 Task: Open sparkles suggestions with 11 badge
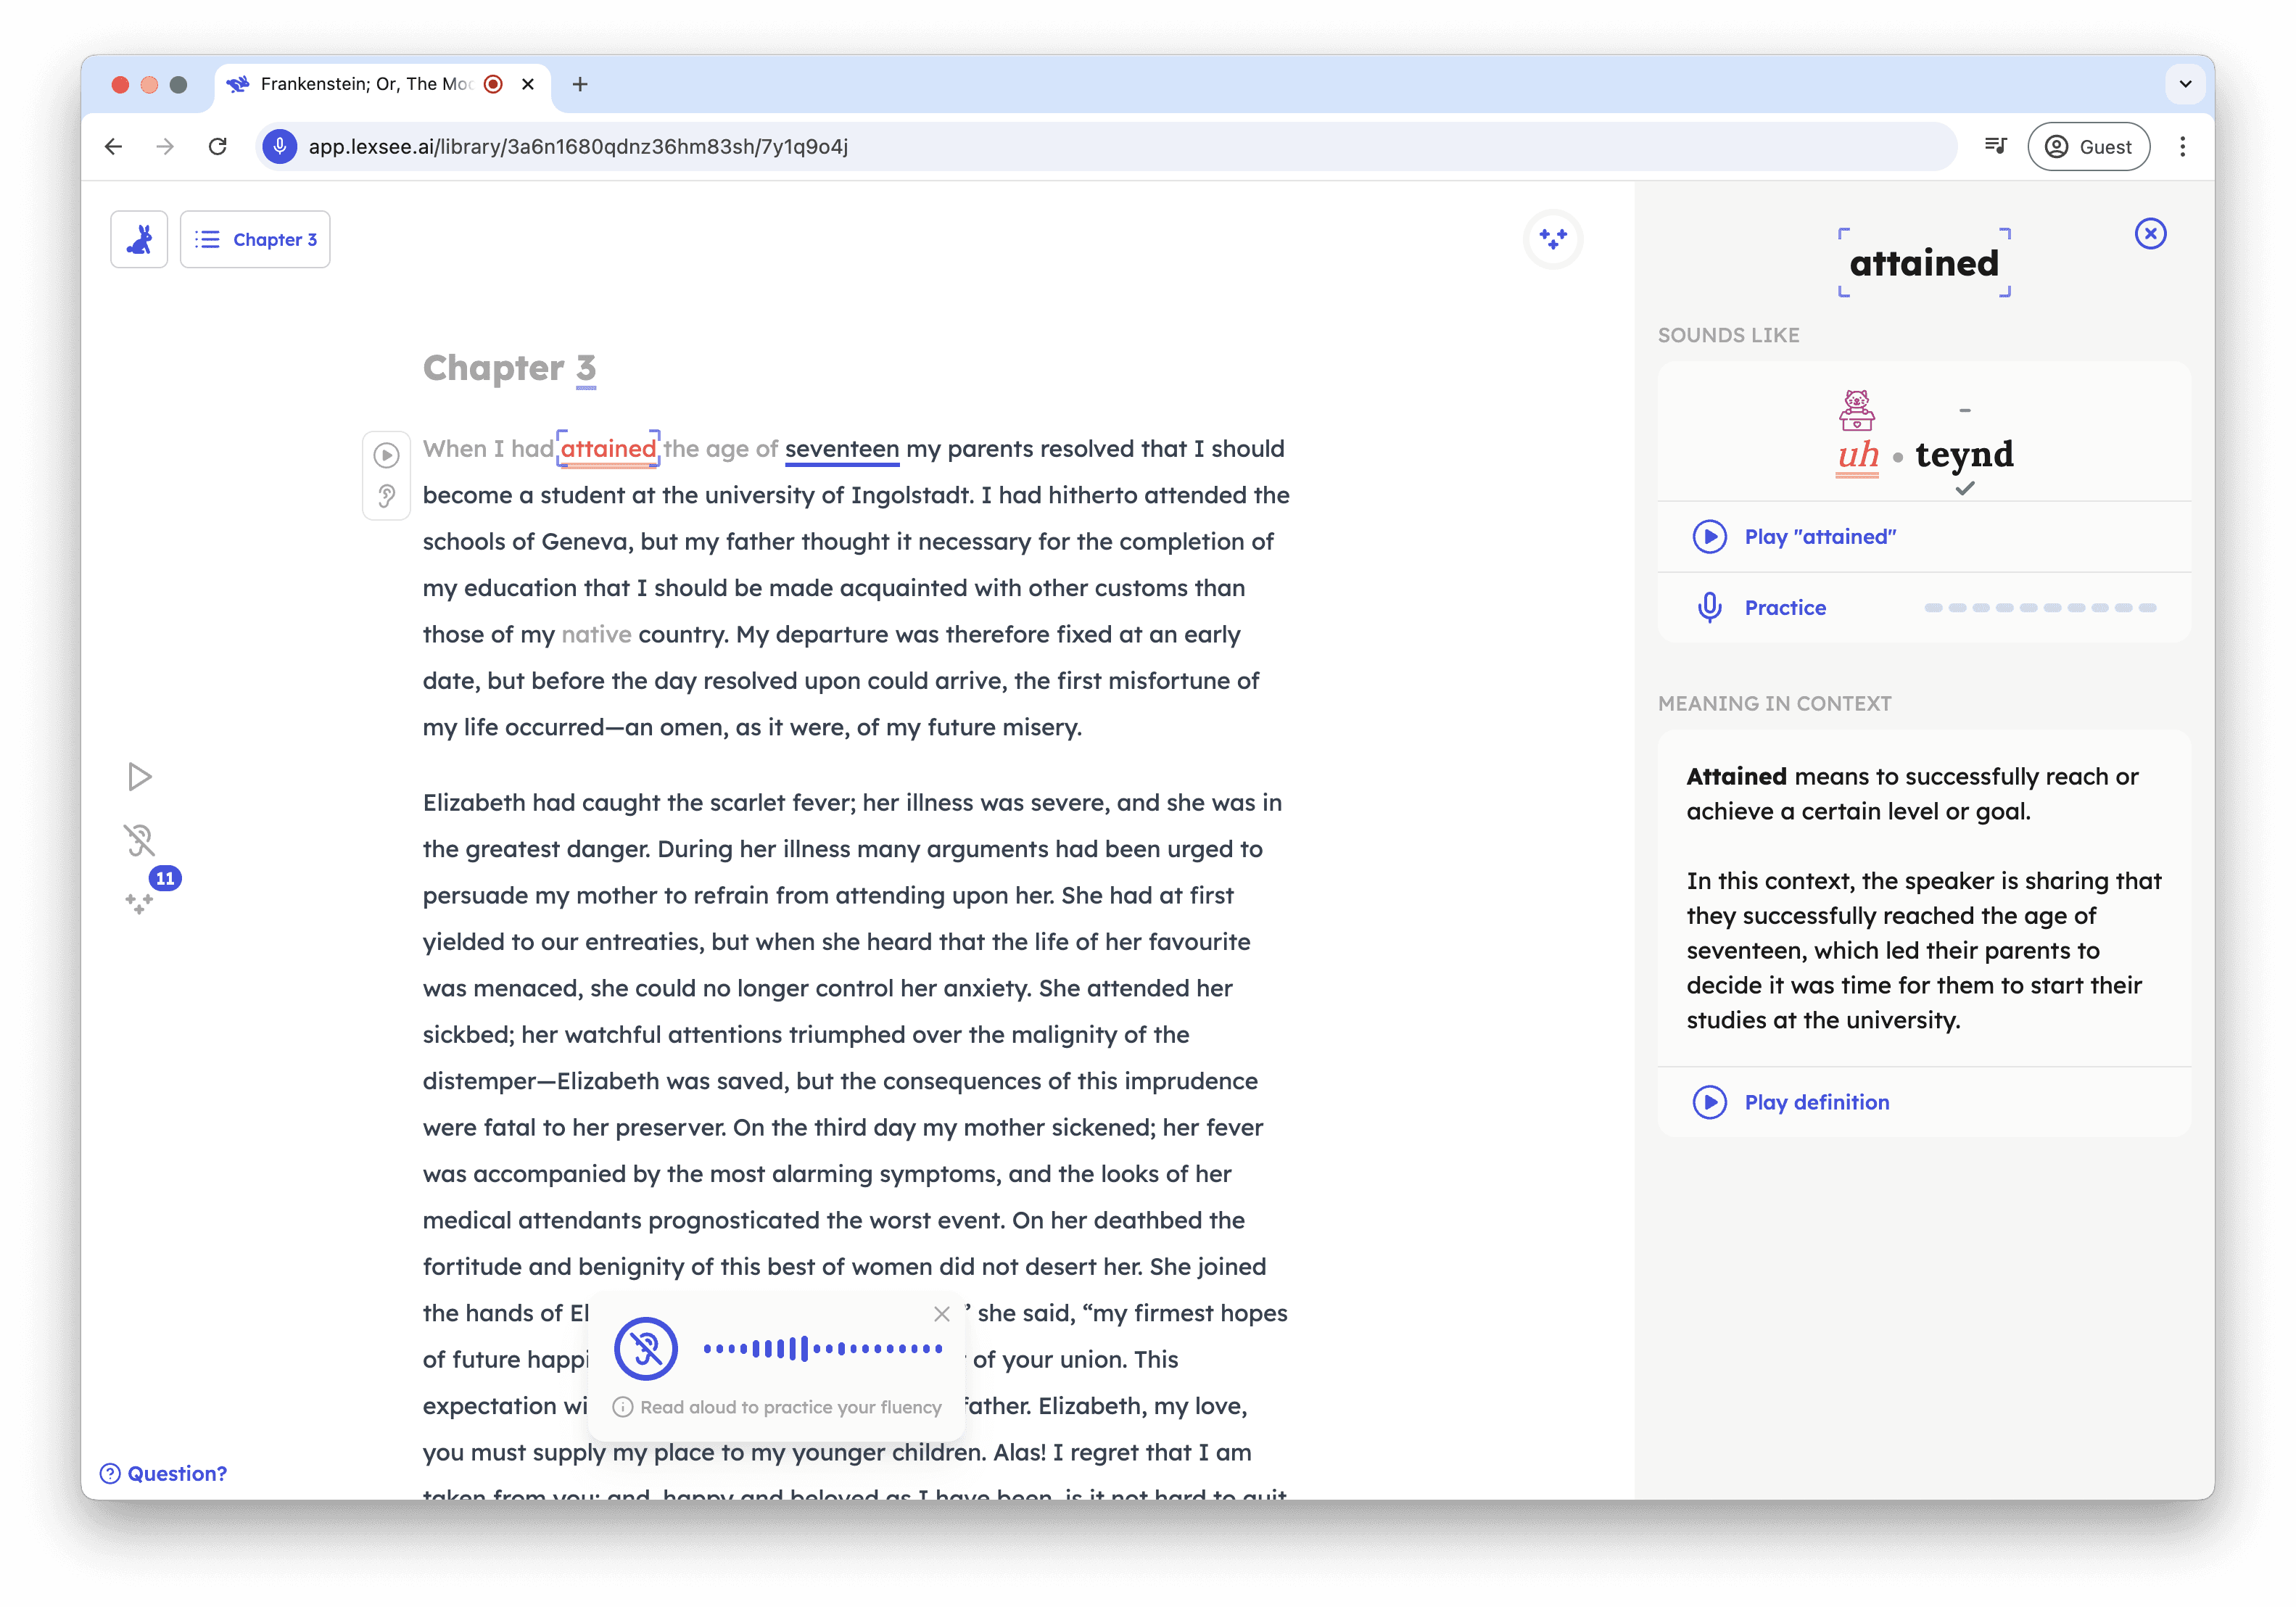140,902
